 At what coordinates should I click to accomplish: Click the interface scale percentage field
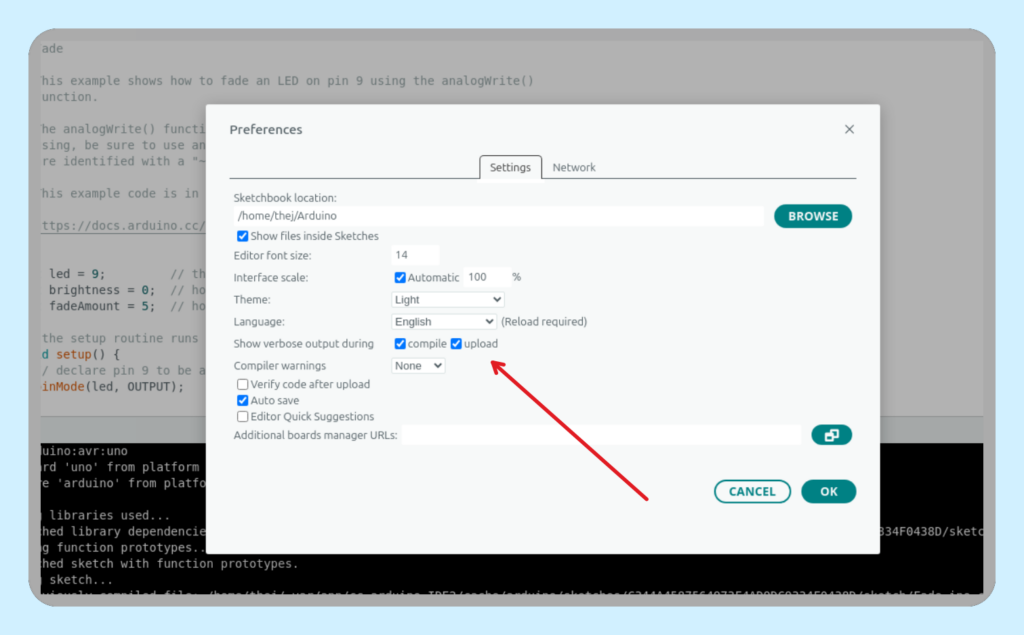coord(486,277)
